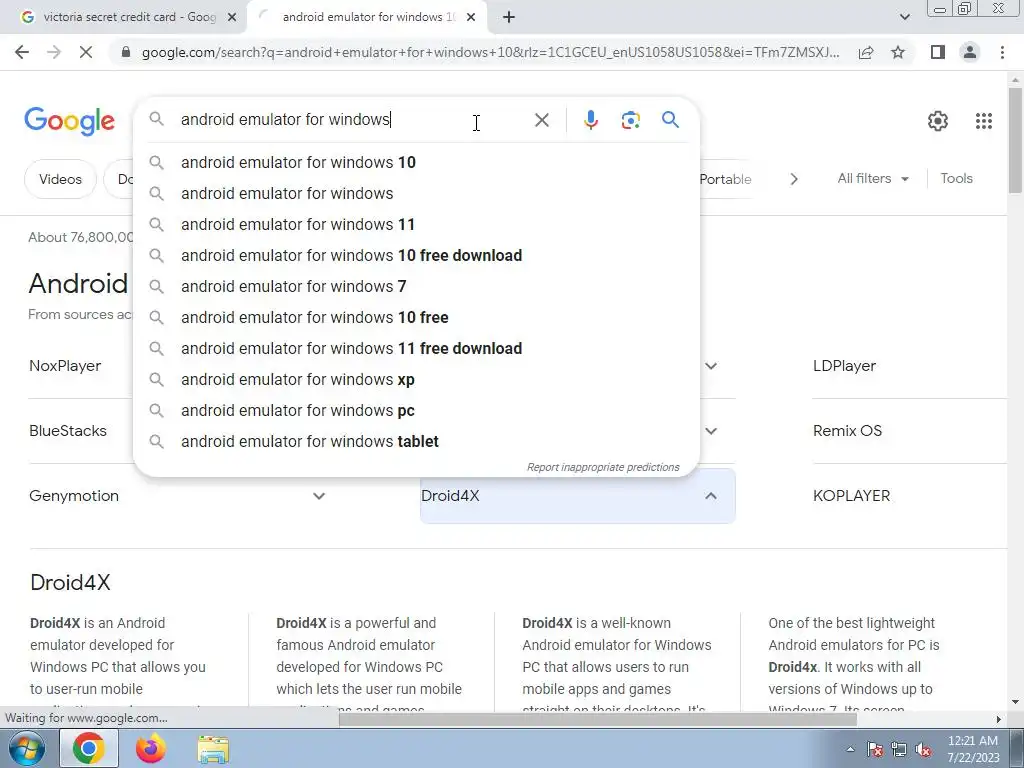Clear the search box text with X
The height and width of the screenshot is (768, 1024).
pos(541,120)
